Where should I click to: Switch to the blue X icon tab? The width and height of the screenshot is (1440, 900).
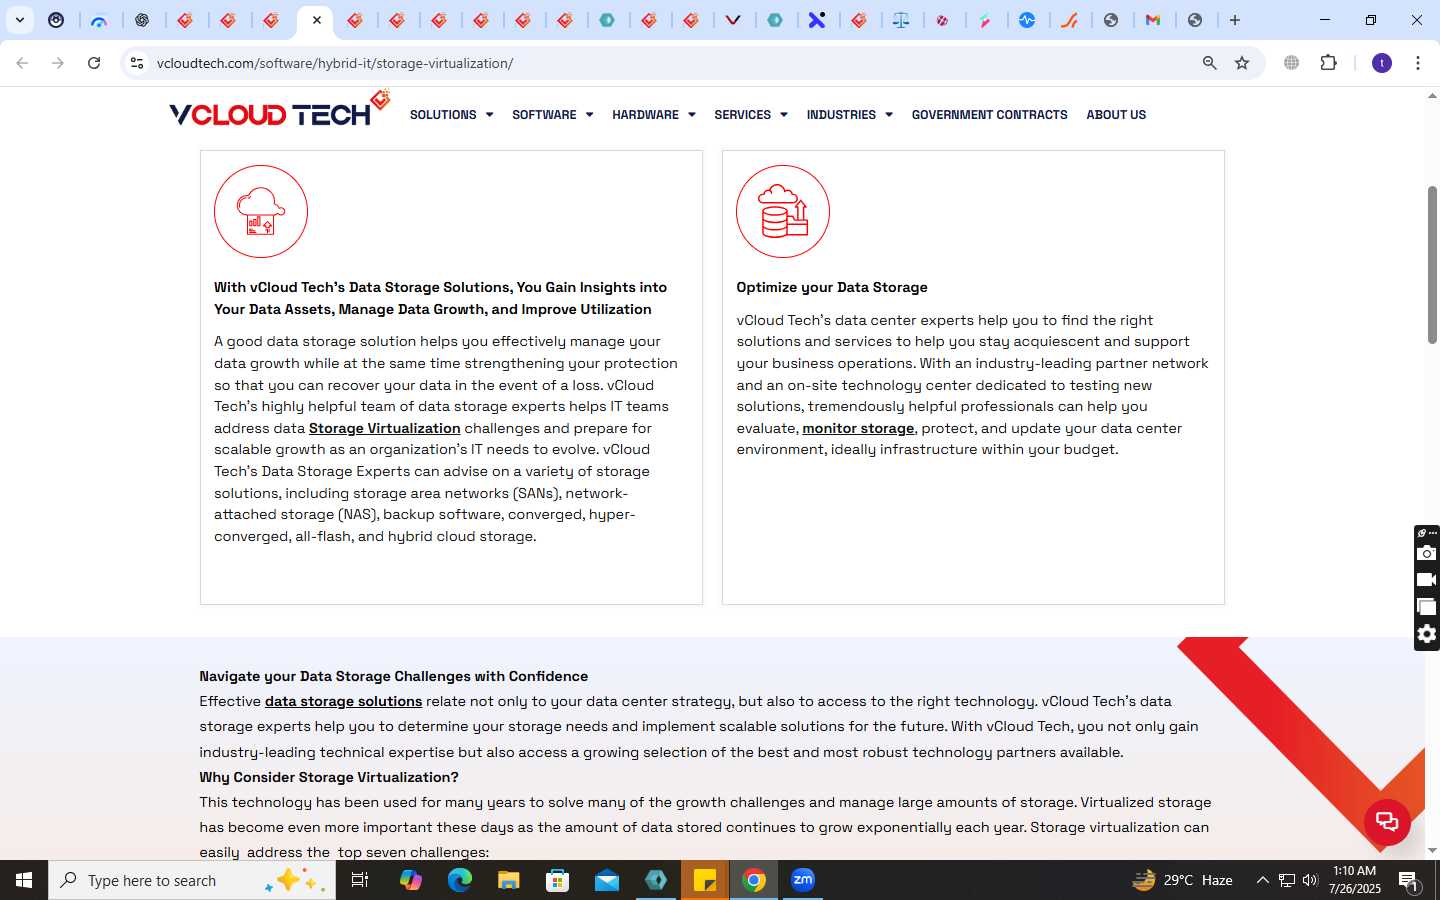817,20
